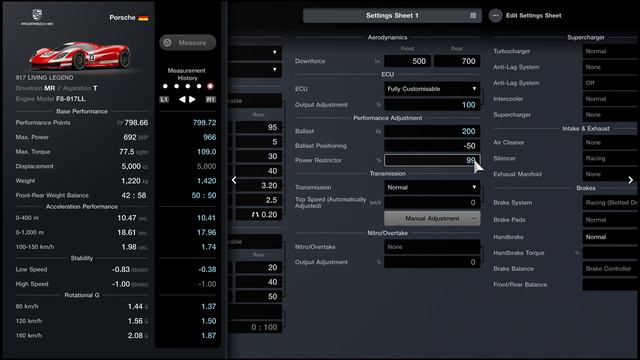
Task: Select the Anti-Lag System None field
Action: 611,67
